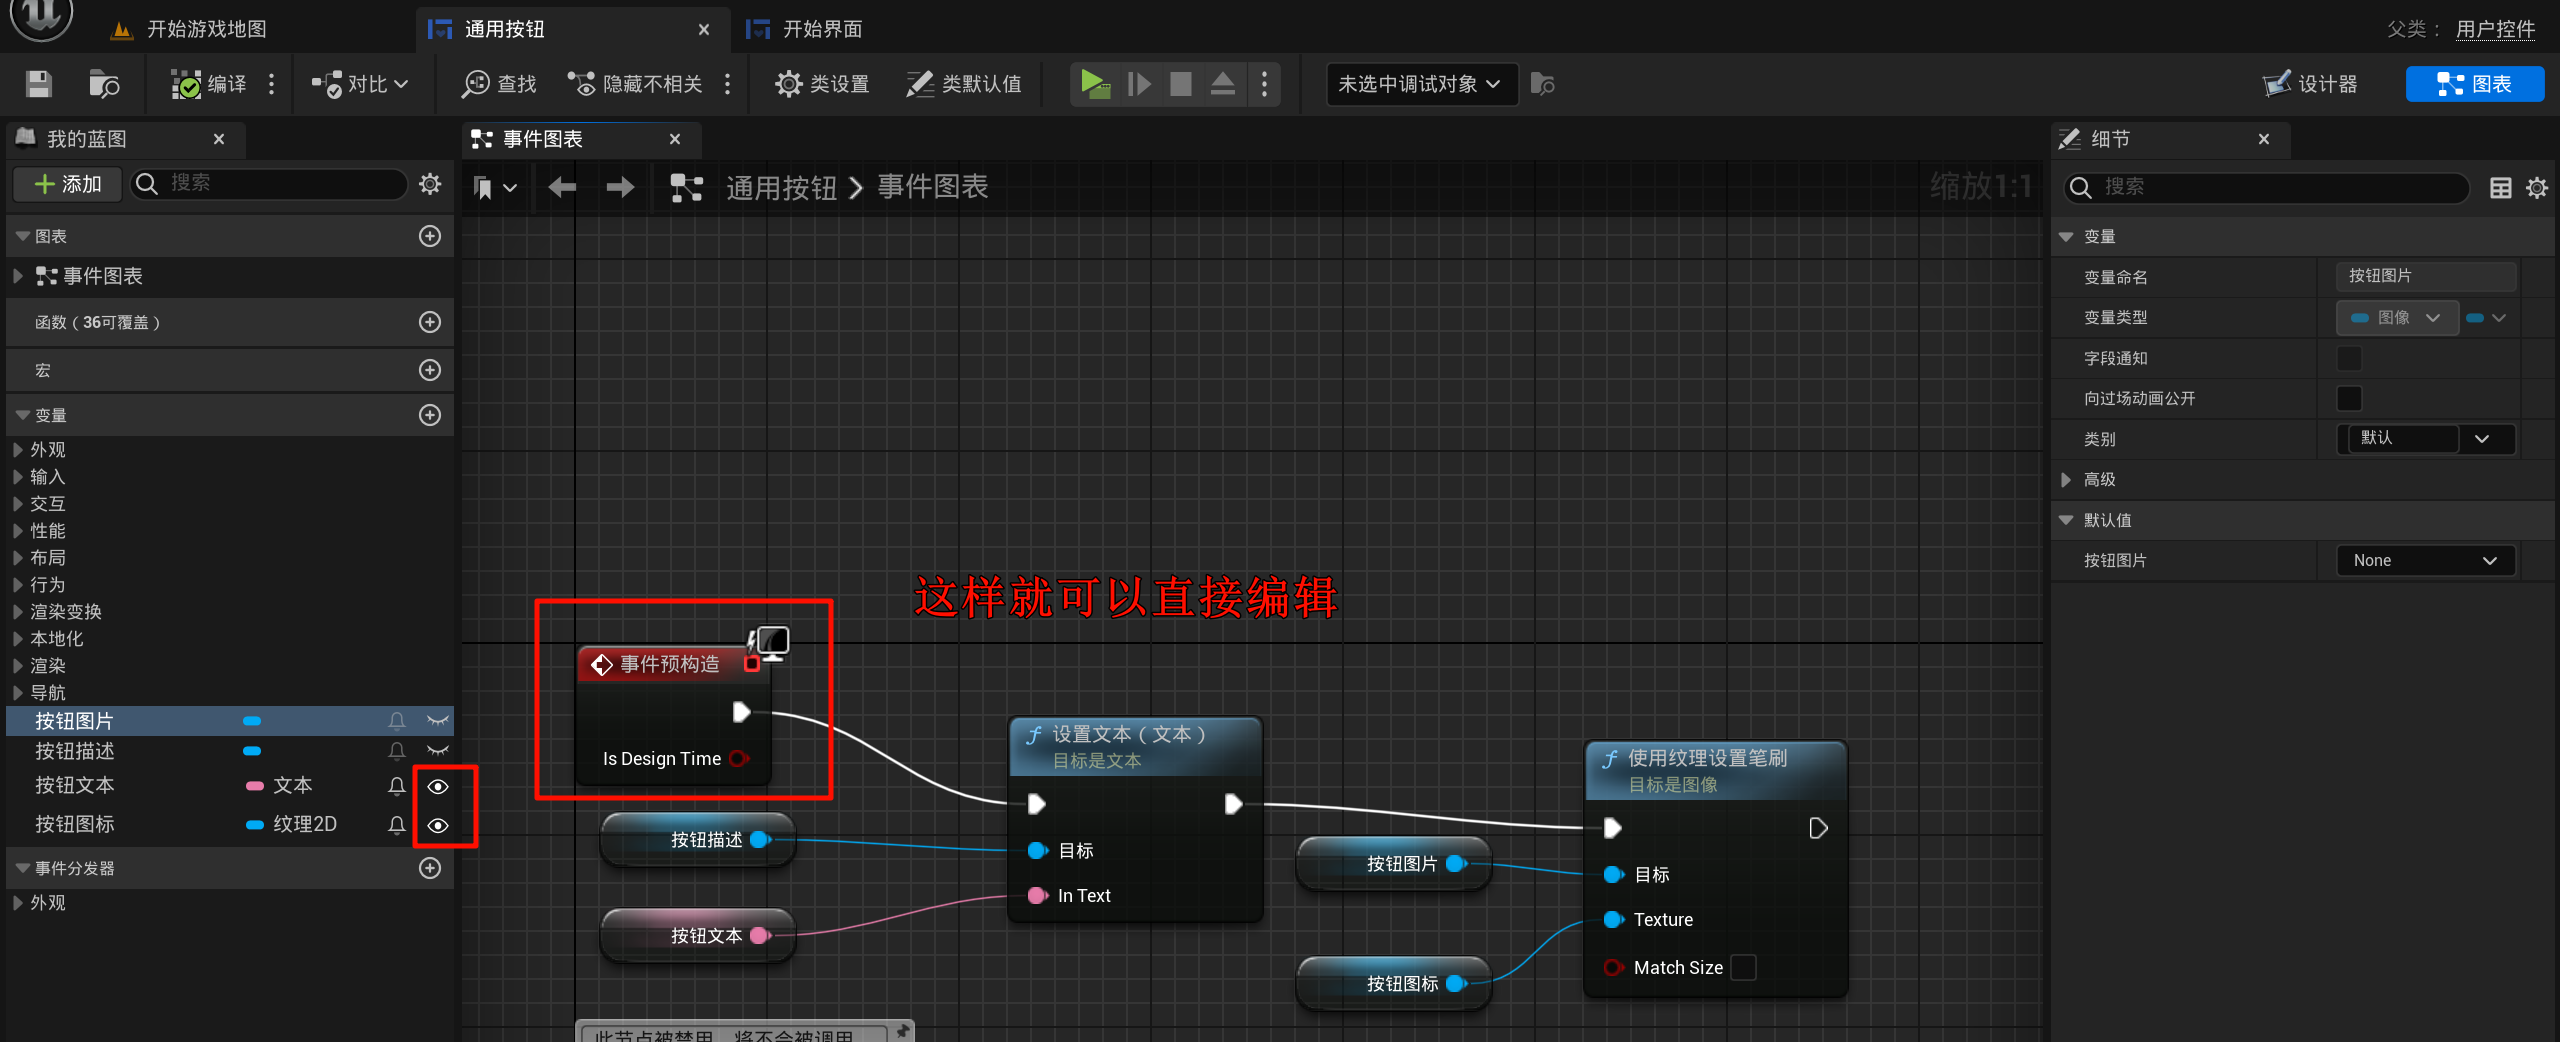Screen dimensions: 2560x1042
Task: Click the Find (查找) toolbar icon
Action: coord(499,84)
